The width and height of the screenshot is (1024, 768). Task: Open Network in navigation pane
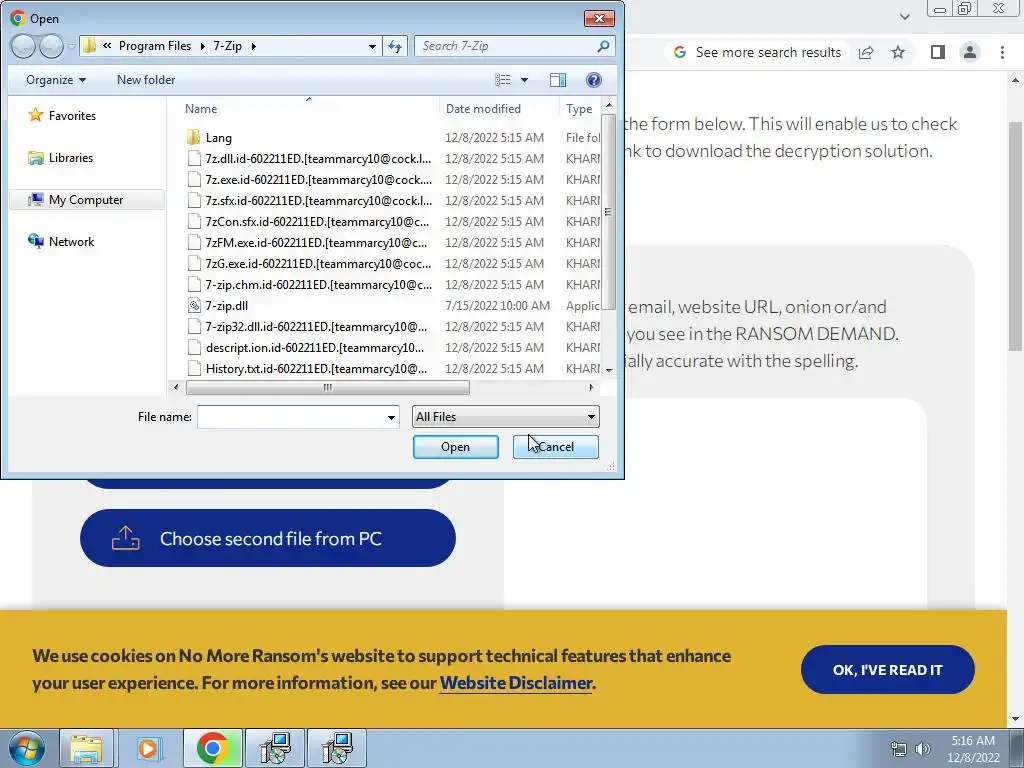point(61,242)
